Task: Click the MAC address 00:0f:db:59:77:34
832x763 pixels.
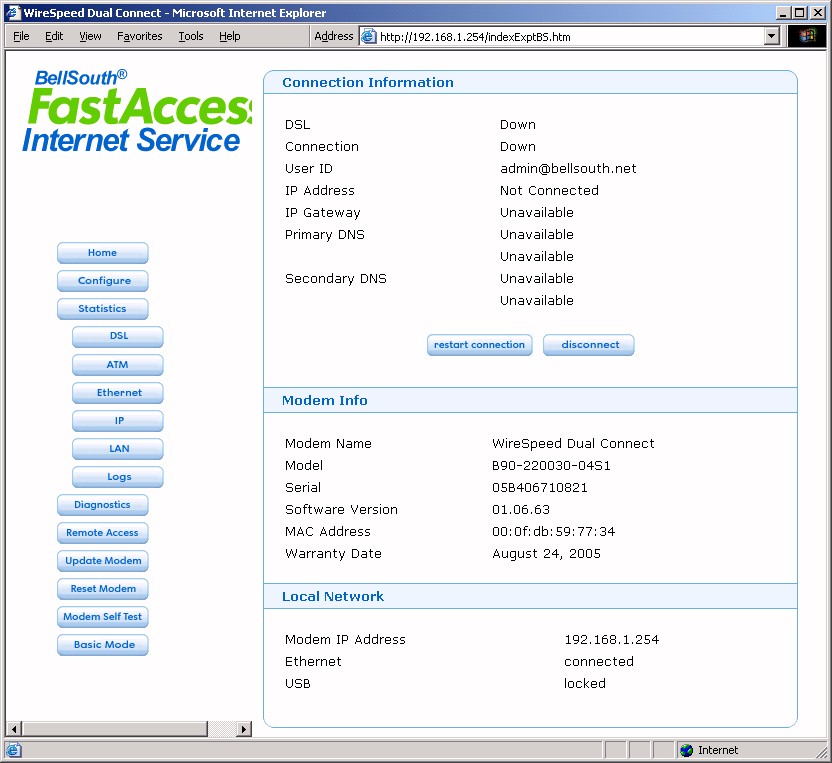Action: click(x=553, y=532)
